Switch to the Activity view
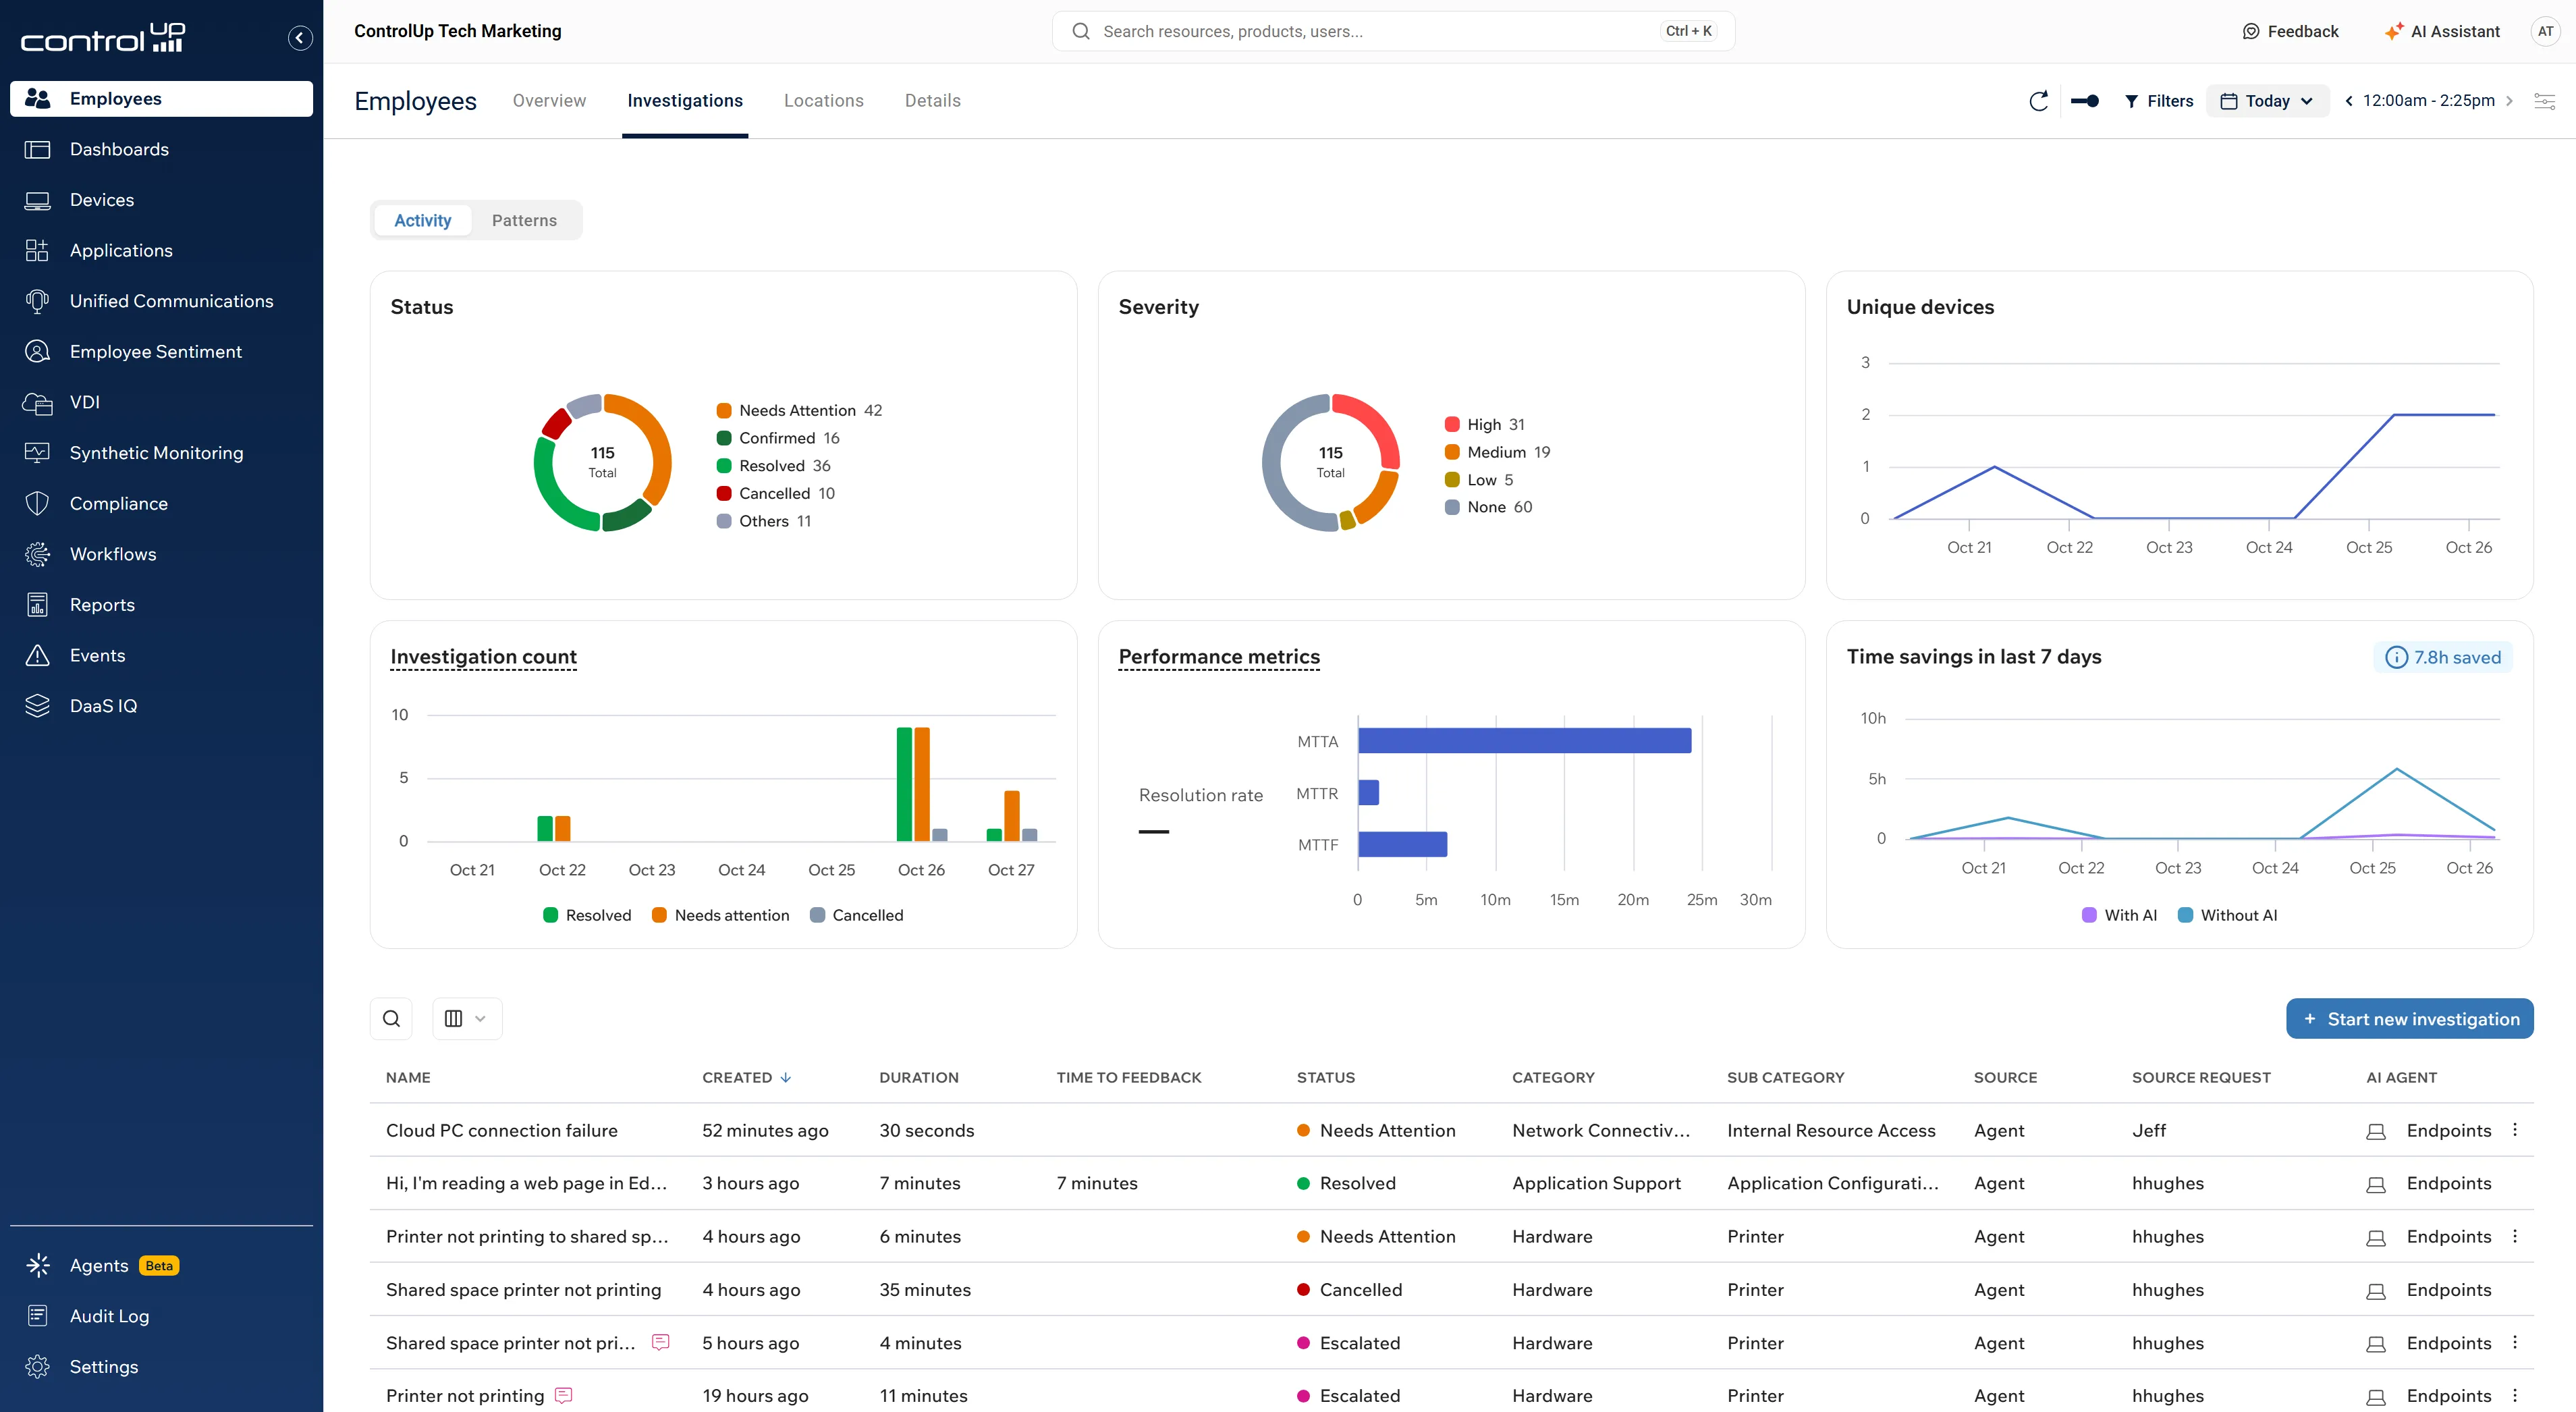The image size is (2576, 1412). point(423,220)
